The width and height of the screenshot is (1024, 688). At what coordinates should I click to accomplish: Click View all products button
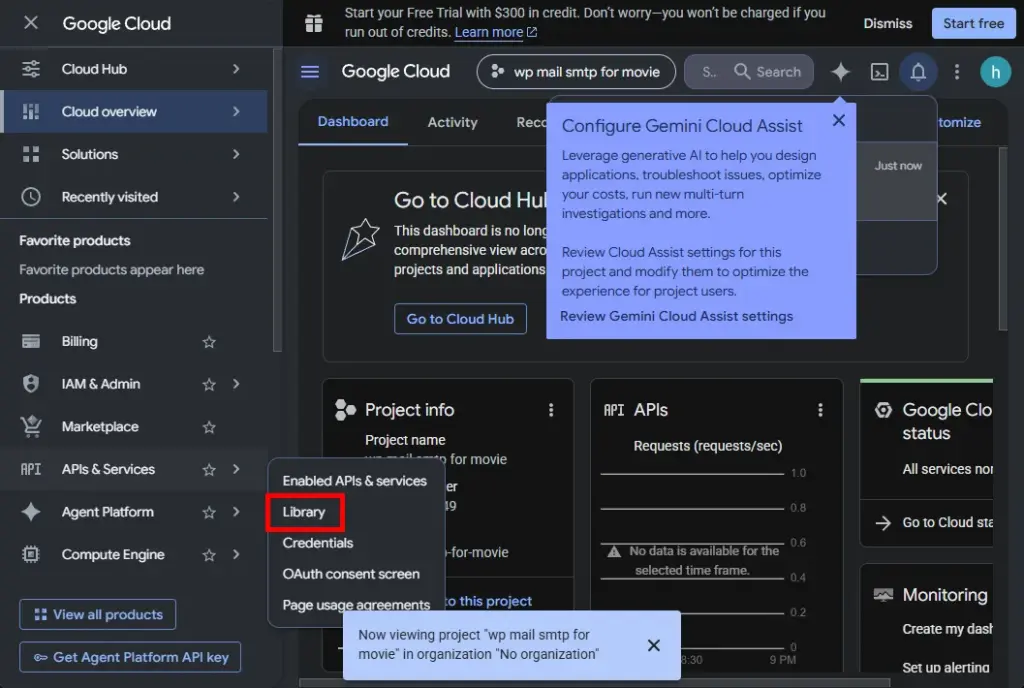[97, 614]
